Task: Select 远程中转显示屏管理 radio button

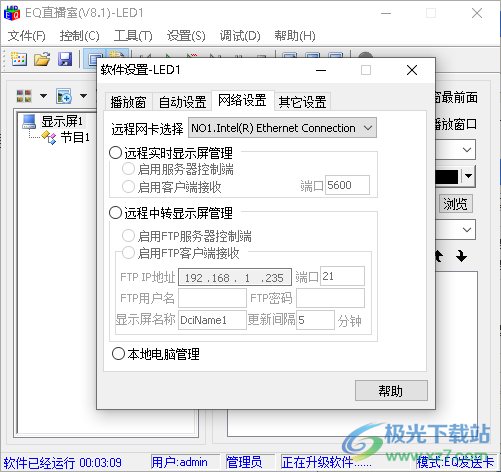Action: [x=116, y=213]
